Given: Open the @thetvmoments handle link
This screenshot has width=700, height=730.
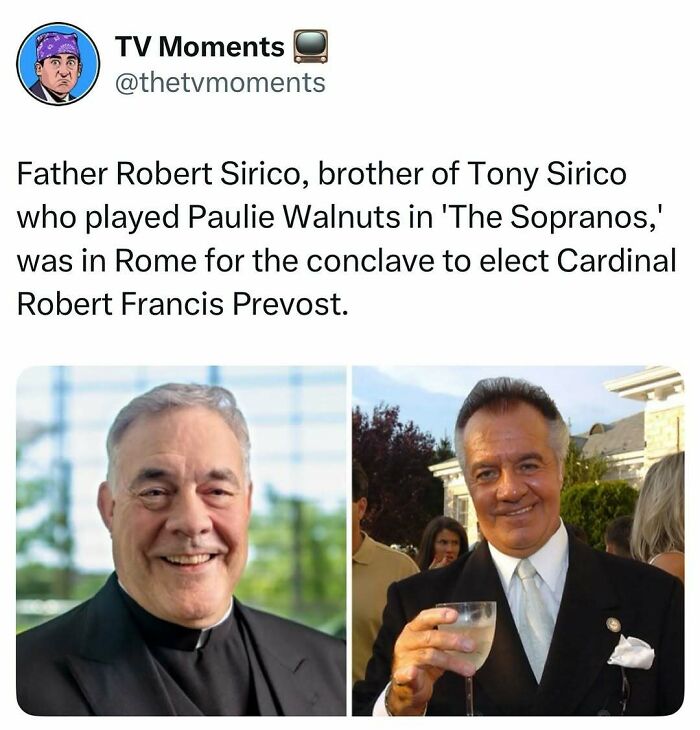Looking at the screenshot, I should [x=219, y=82].
